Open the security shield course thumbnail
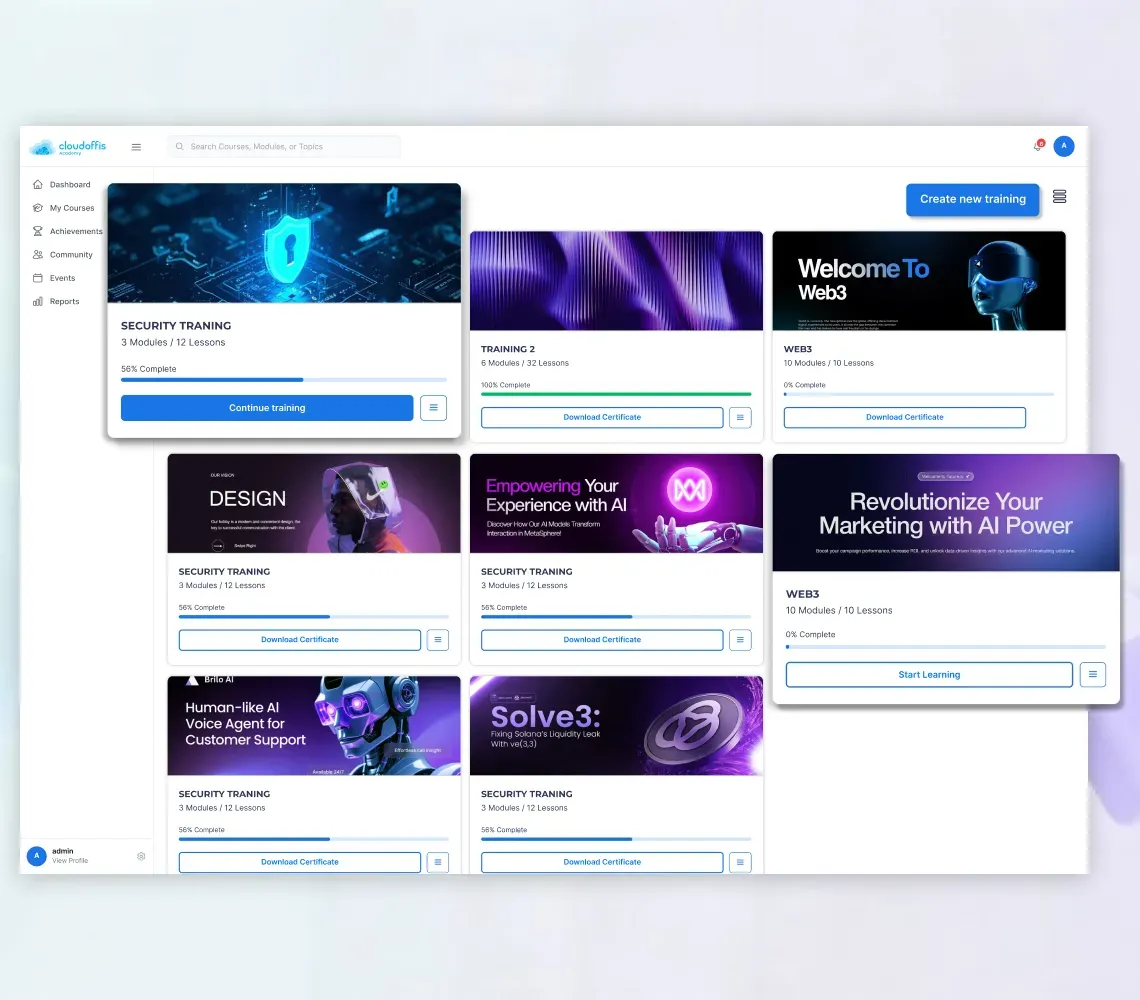This screenshot has width=1140, height=1000. click(284, 243)
